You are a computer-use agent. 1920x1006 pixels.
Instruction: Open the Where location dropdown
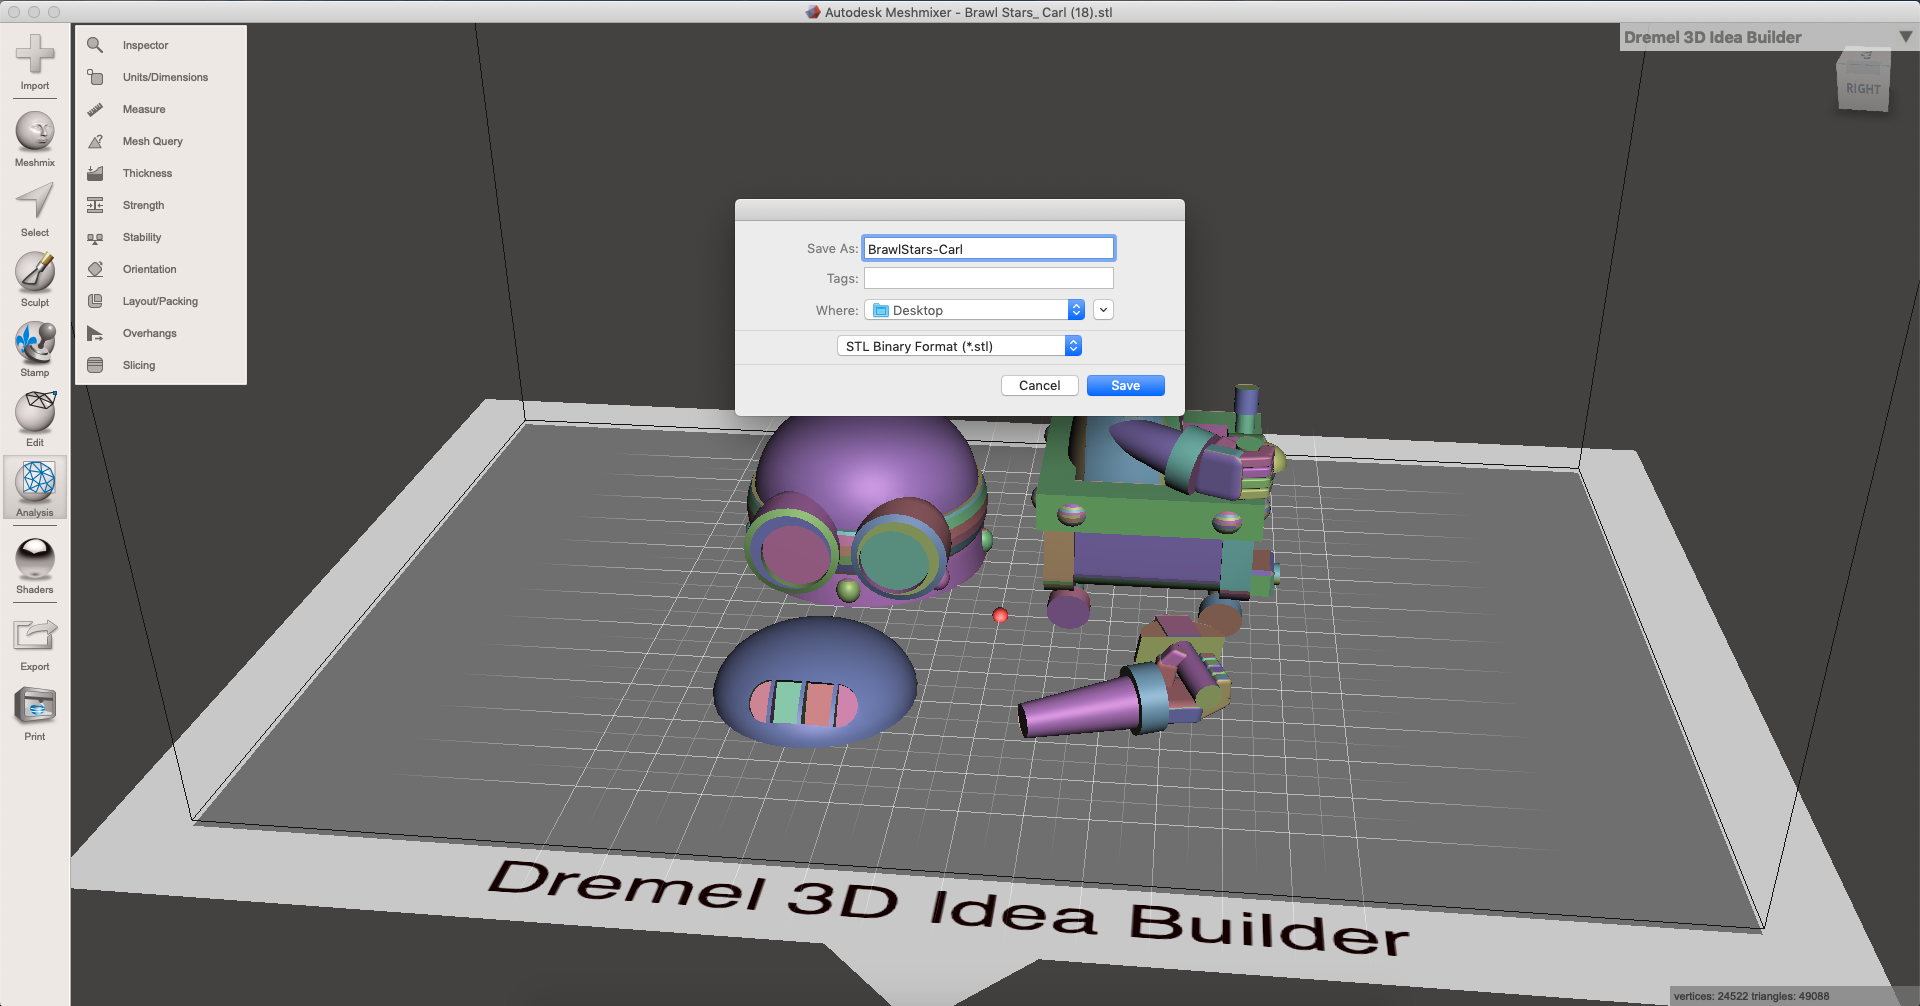click(x=974, y=310)
